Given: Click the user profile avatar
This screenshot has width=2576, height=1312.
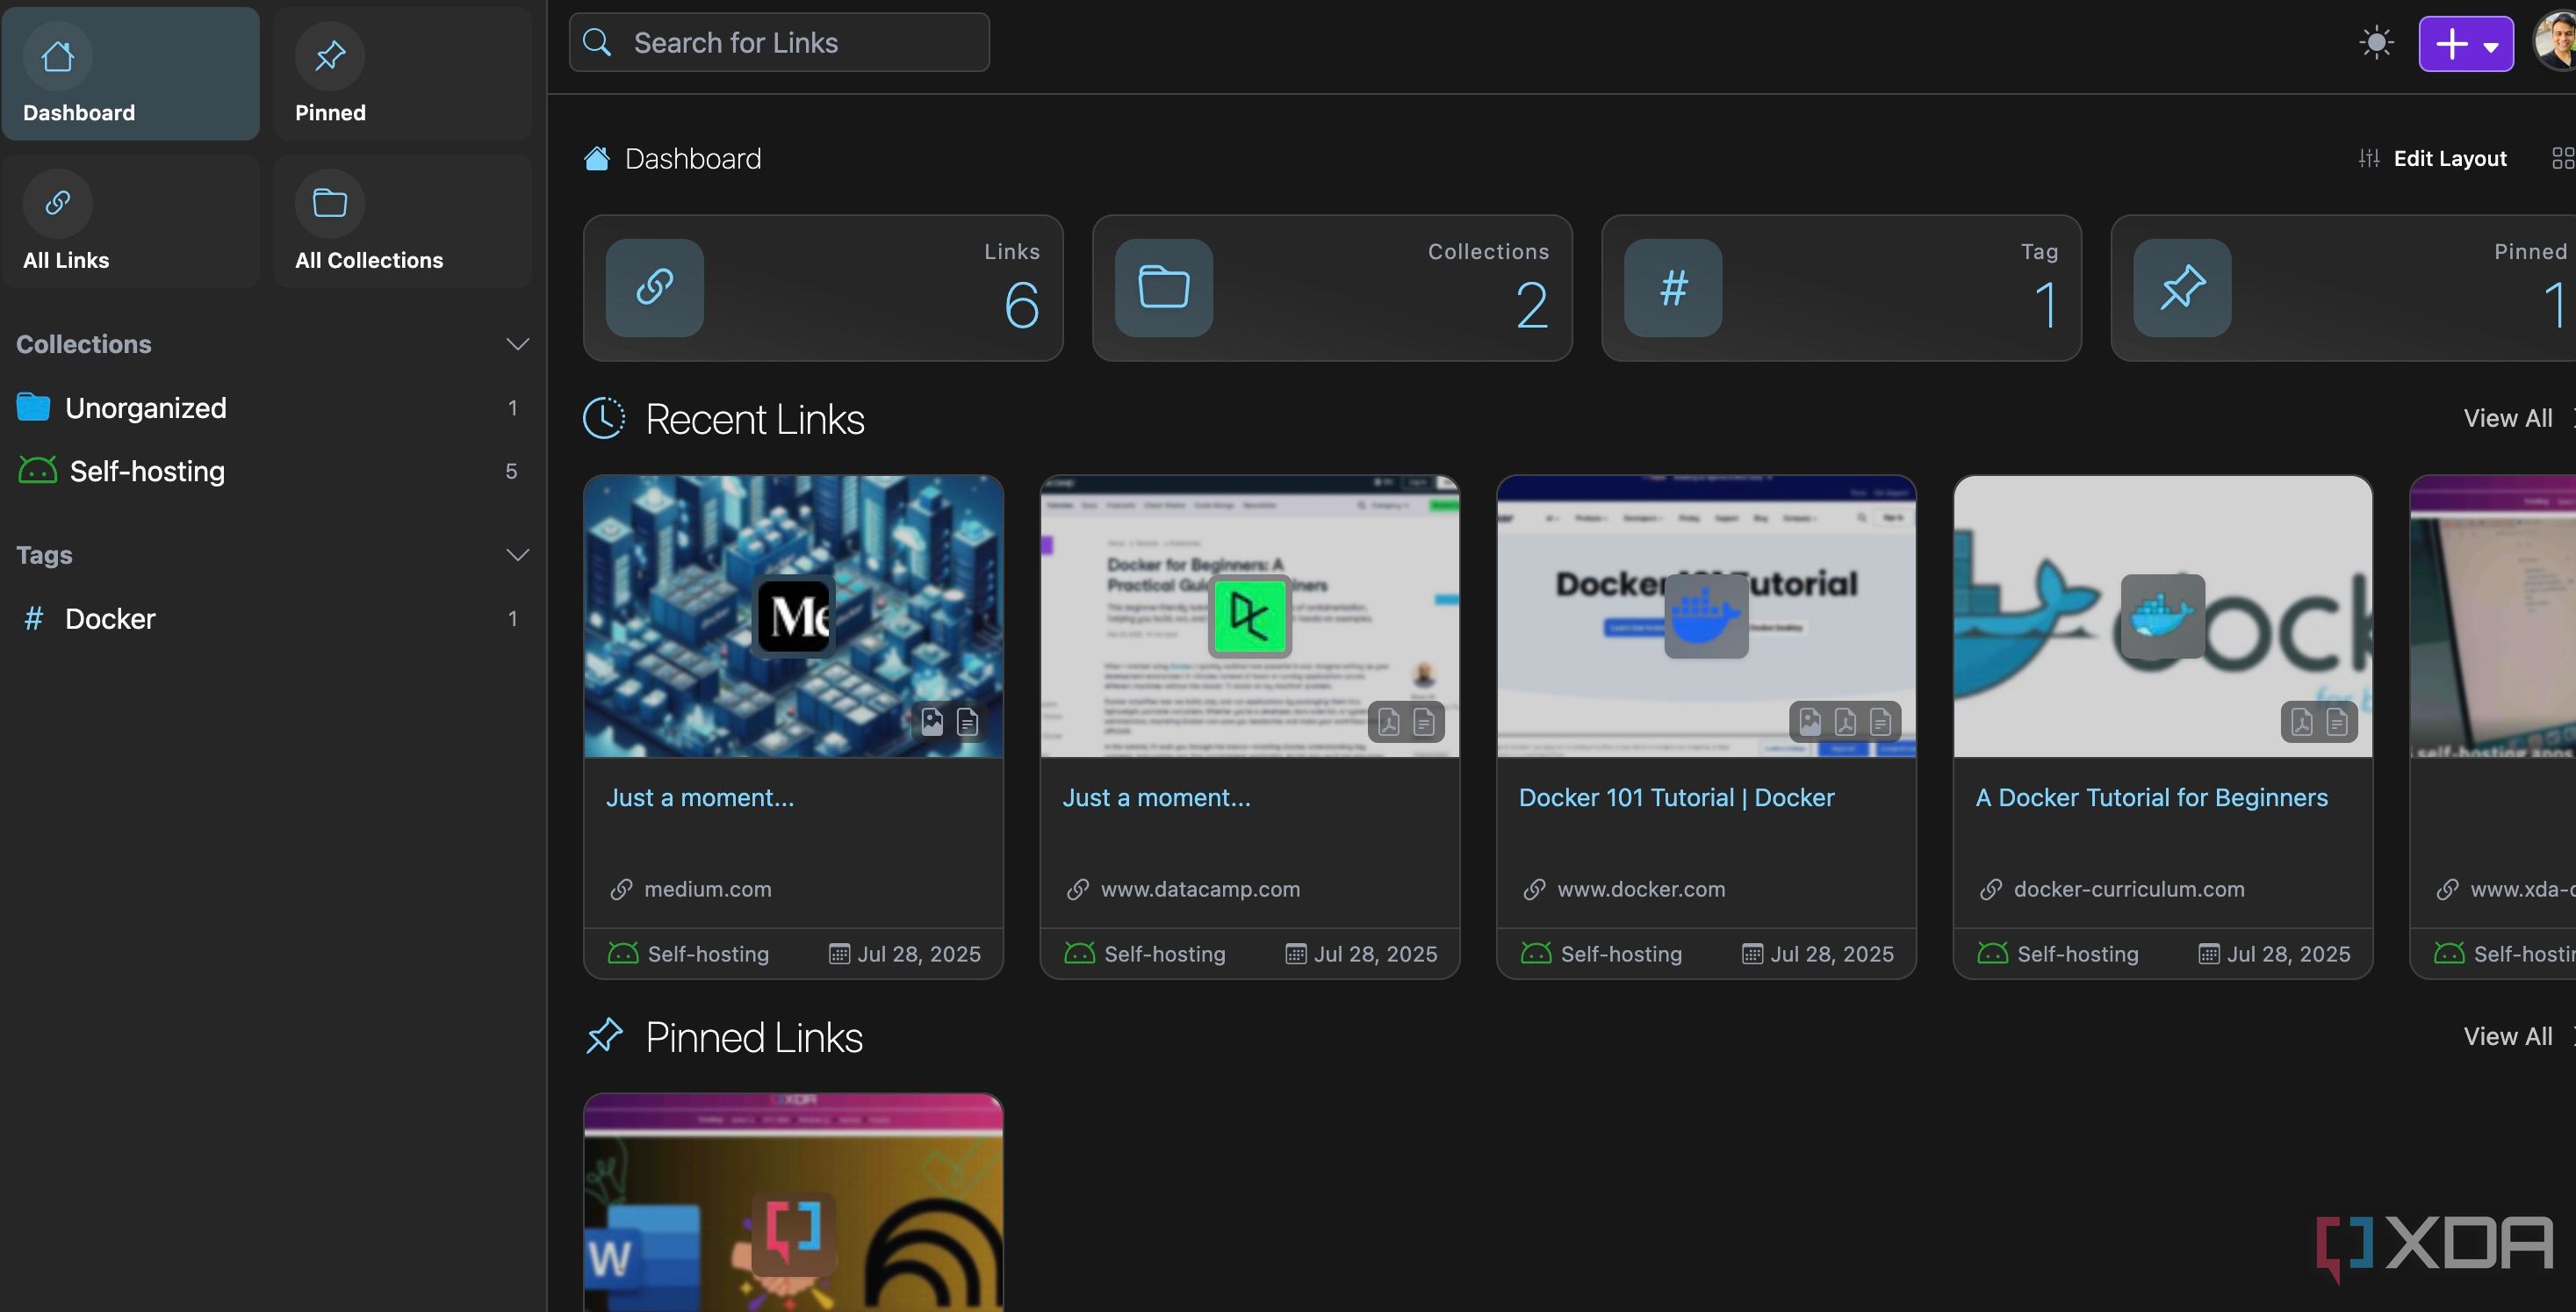Looking at the screenshot, I should pos(2555,42).
